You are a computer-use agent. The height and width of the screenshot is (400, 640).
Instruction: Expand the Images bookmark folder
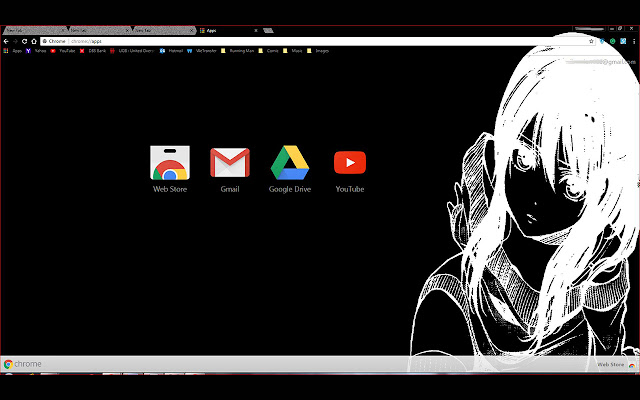point(318,51)
